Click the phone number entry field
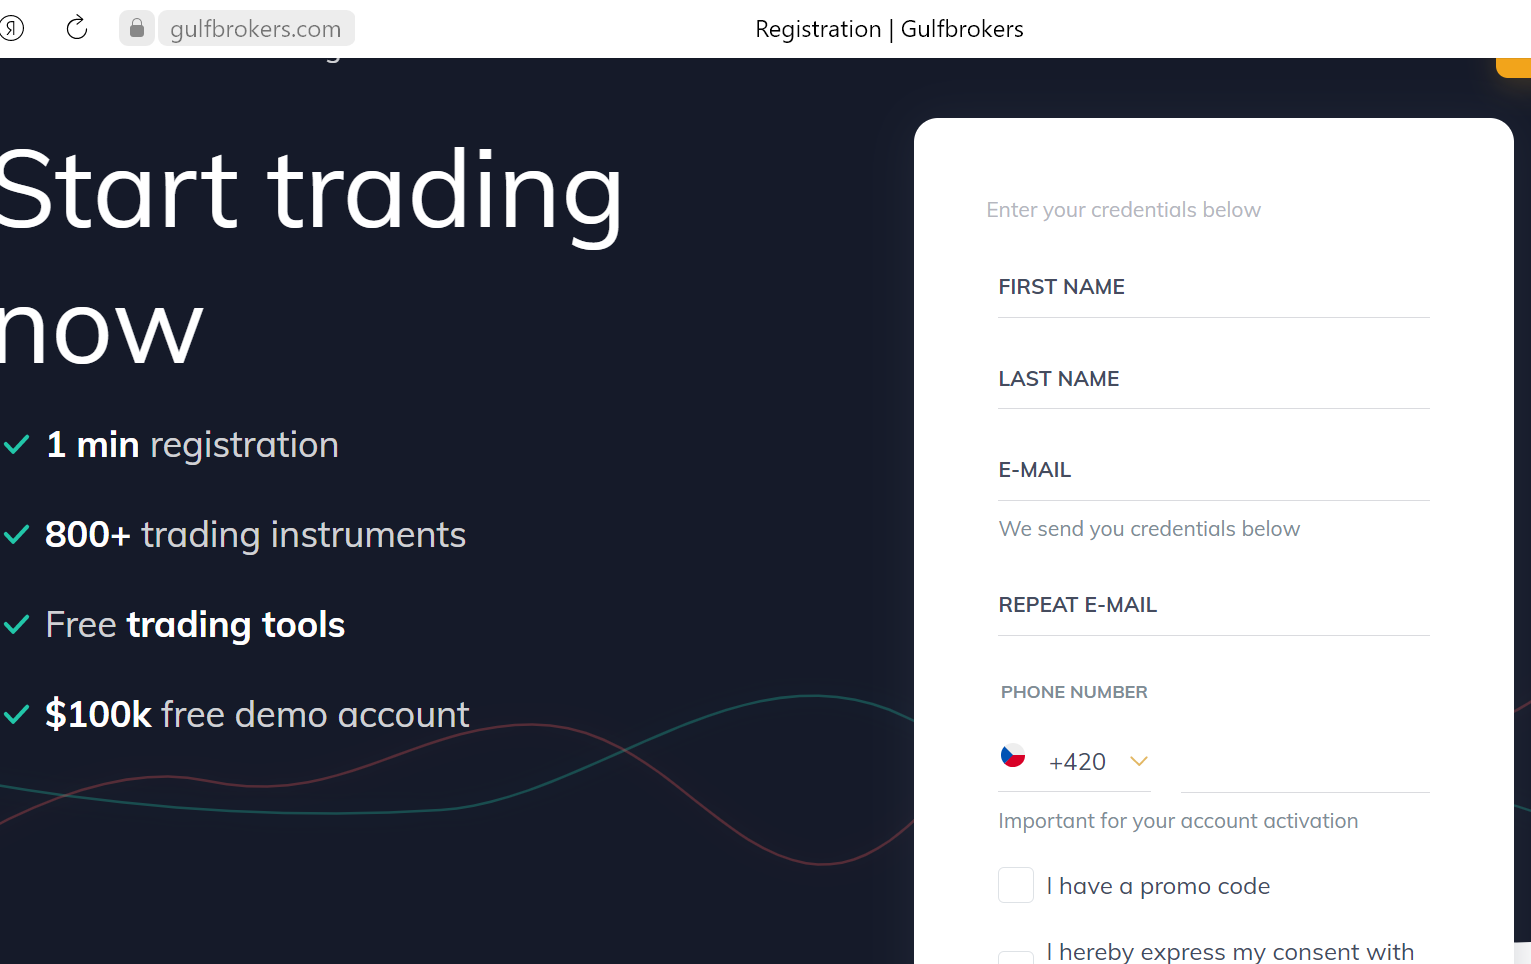 point(1305,763)
